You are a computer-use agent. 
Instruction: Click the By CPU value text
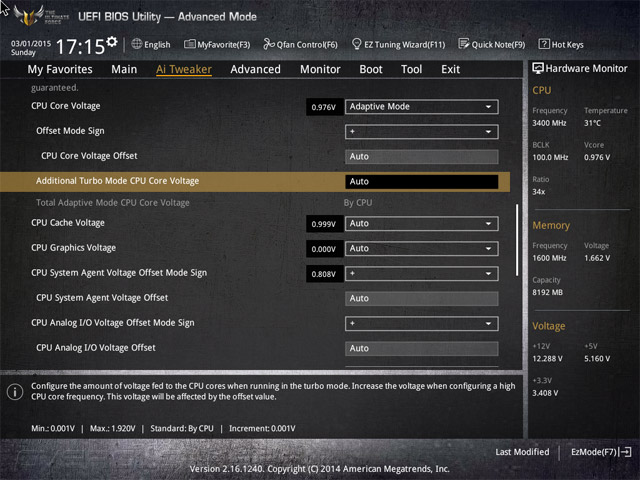358,202
